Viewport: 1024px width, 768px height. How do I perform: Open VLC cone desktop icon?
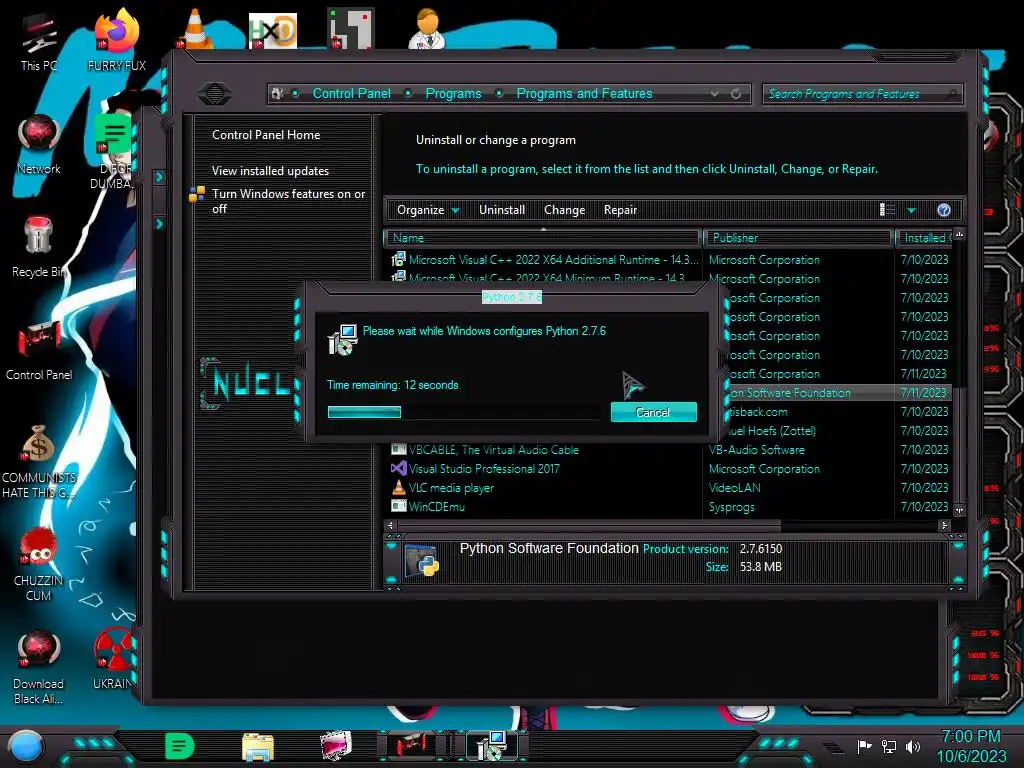click(x=195, y=29)
